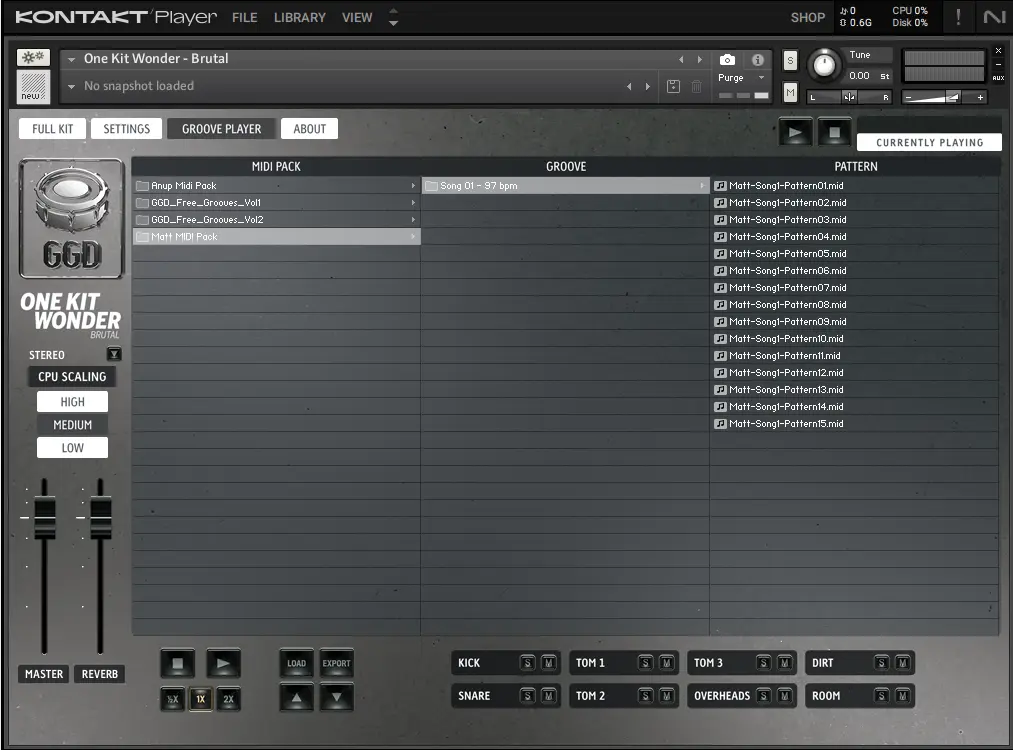Mute the SNARE channel

[x=548, y=696]
